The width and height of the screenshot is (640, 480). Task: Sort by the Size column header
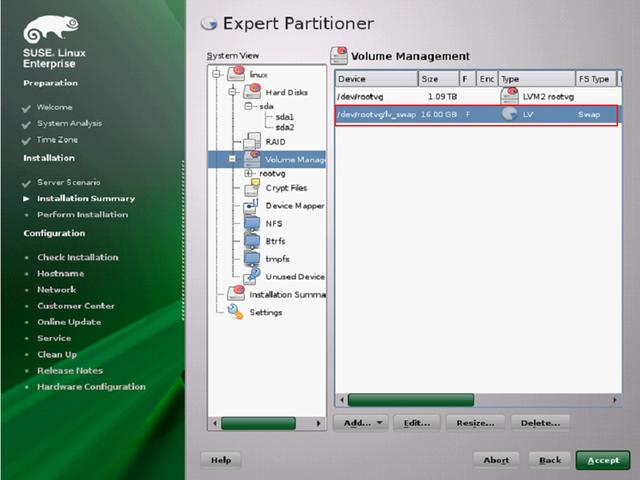[x=439, y=79]
